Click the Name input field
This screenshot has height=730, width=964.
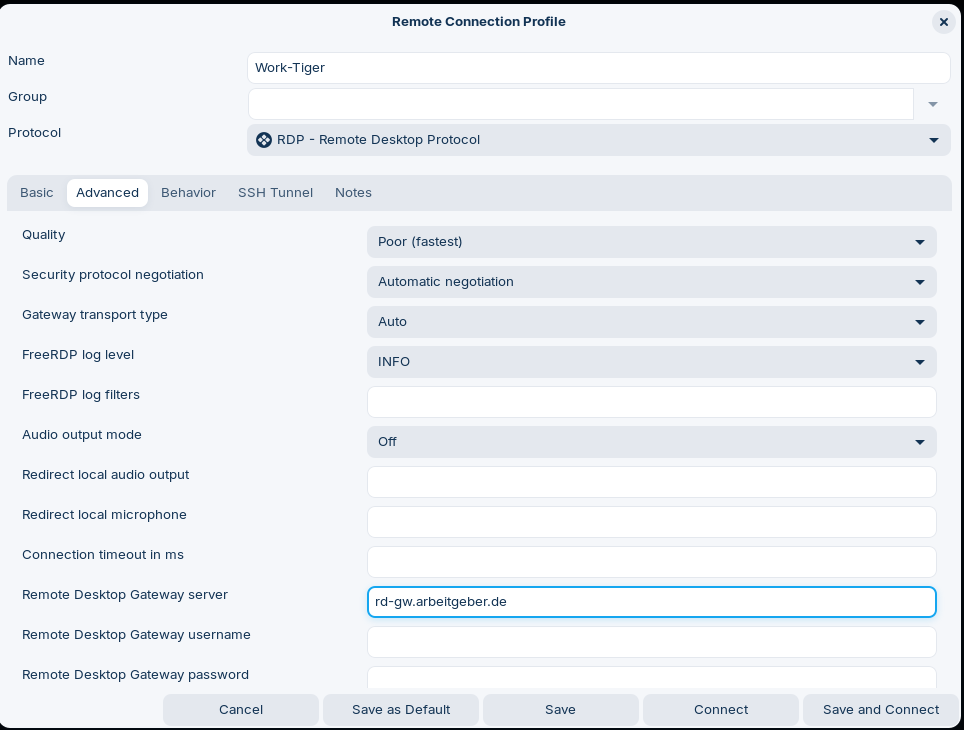pyautogui.click(x=598, y=68)
